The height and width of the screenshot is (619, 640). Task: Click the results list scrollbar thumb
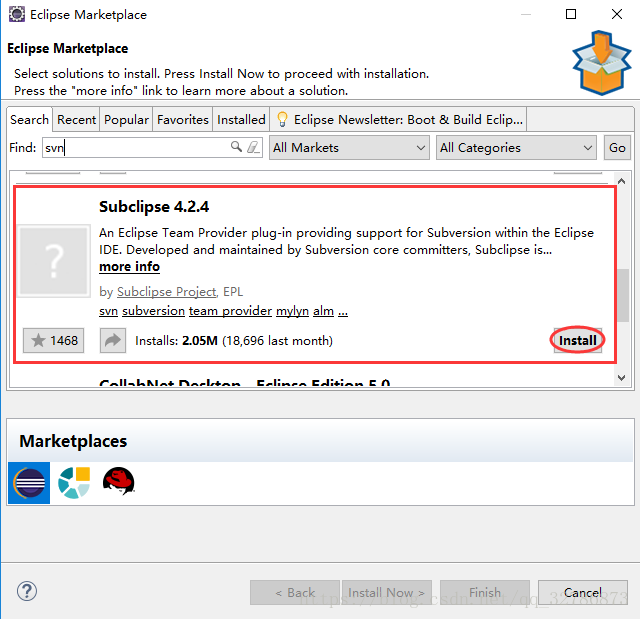pyautogui.click(x=622, y=295)
